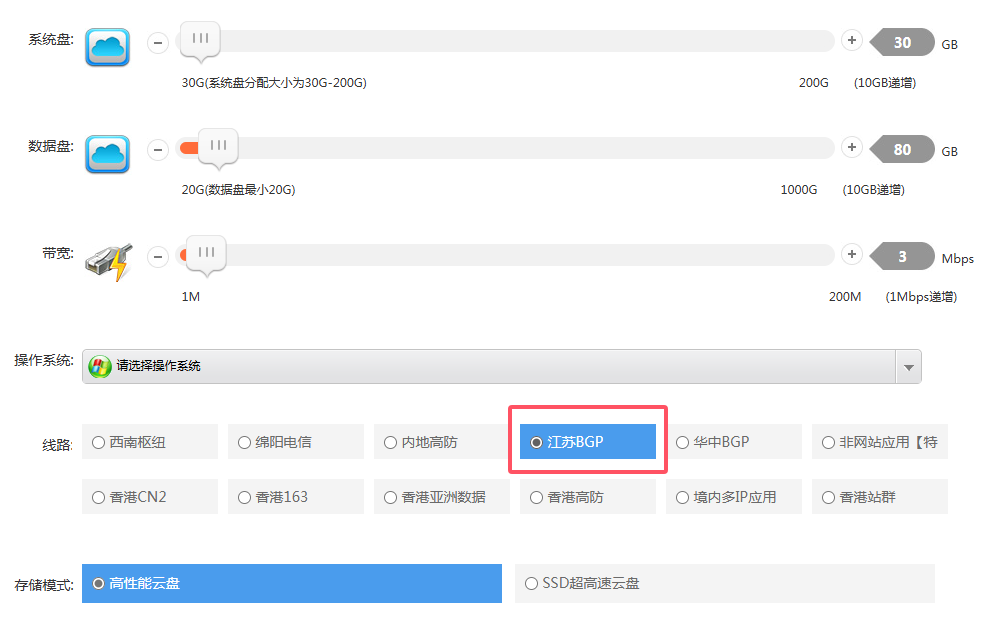The image size is (1002, 631).
Task: Increase bandwidth with the plus button
Action: click(x=851, y=255)
